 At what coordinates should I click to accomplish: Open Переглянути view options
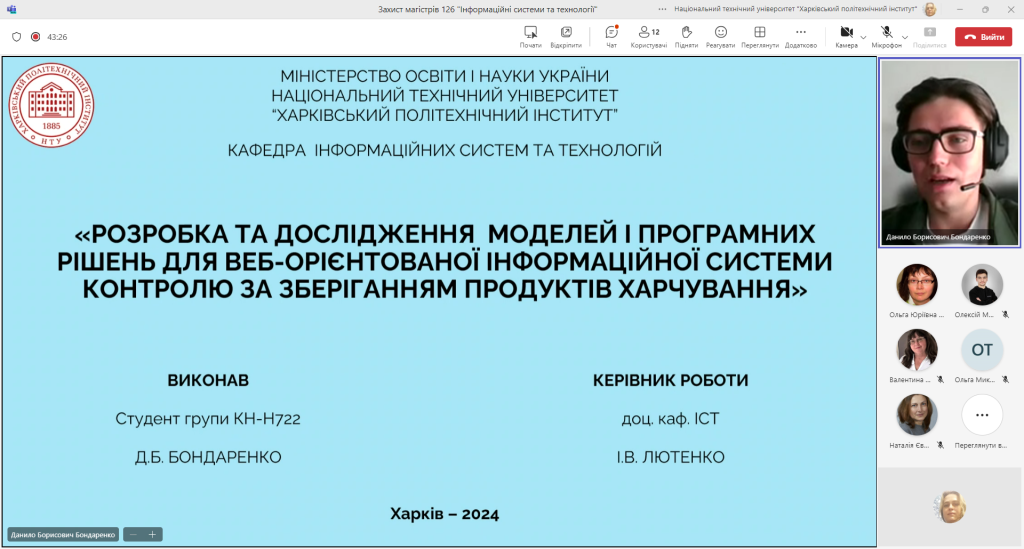(760, 37)
